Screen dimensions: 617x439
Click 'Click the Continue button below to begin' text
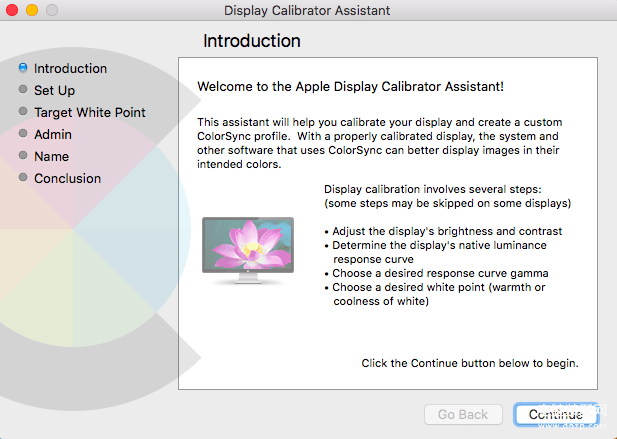pyautogui.click(x=470, y=363)
